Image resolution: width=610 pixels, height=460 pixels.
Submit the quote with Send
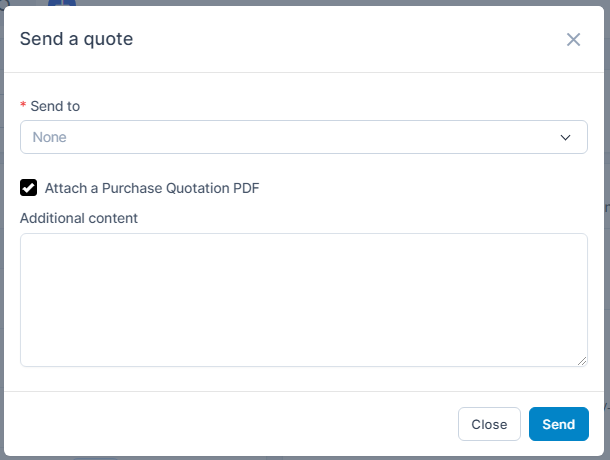coord(558,424)
